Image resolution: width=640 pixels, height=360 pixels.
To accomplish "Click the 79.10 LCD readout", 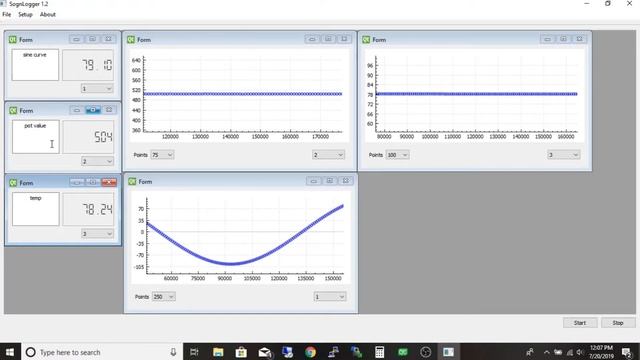I will 88,65.
